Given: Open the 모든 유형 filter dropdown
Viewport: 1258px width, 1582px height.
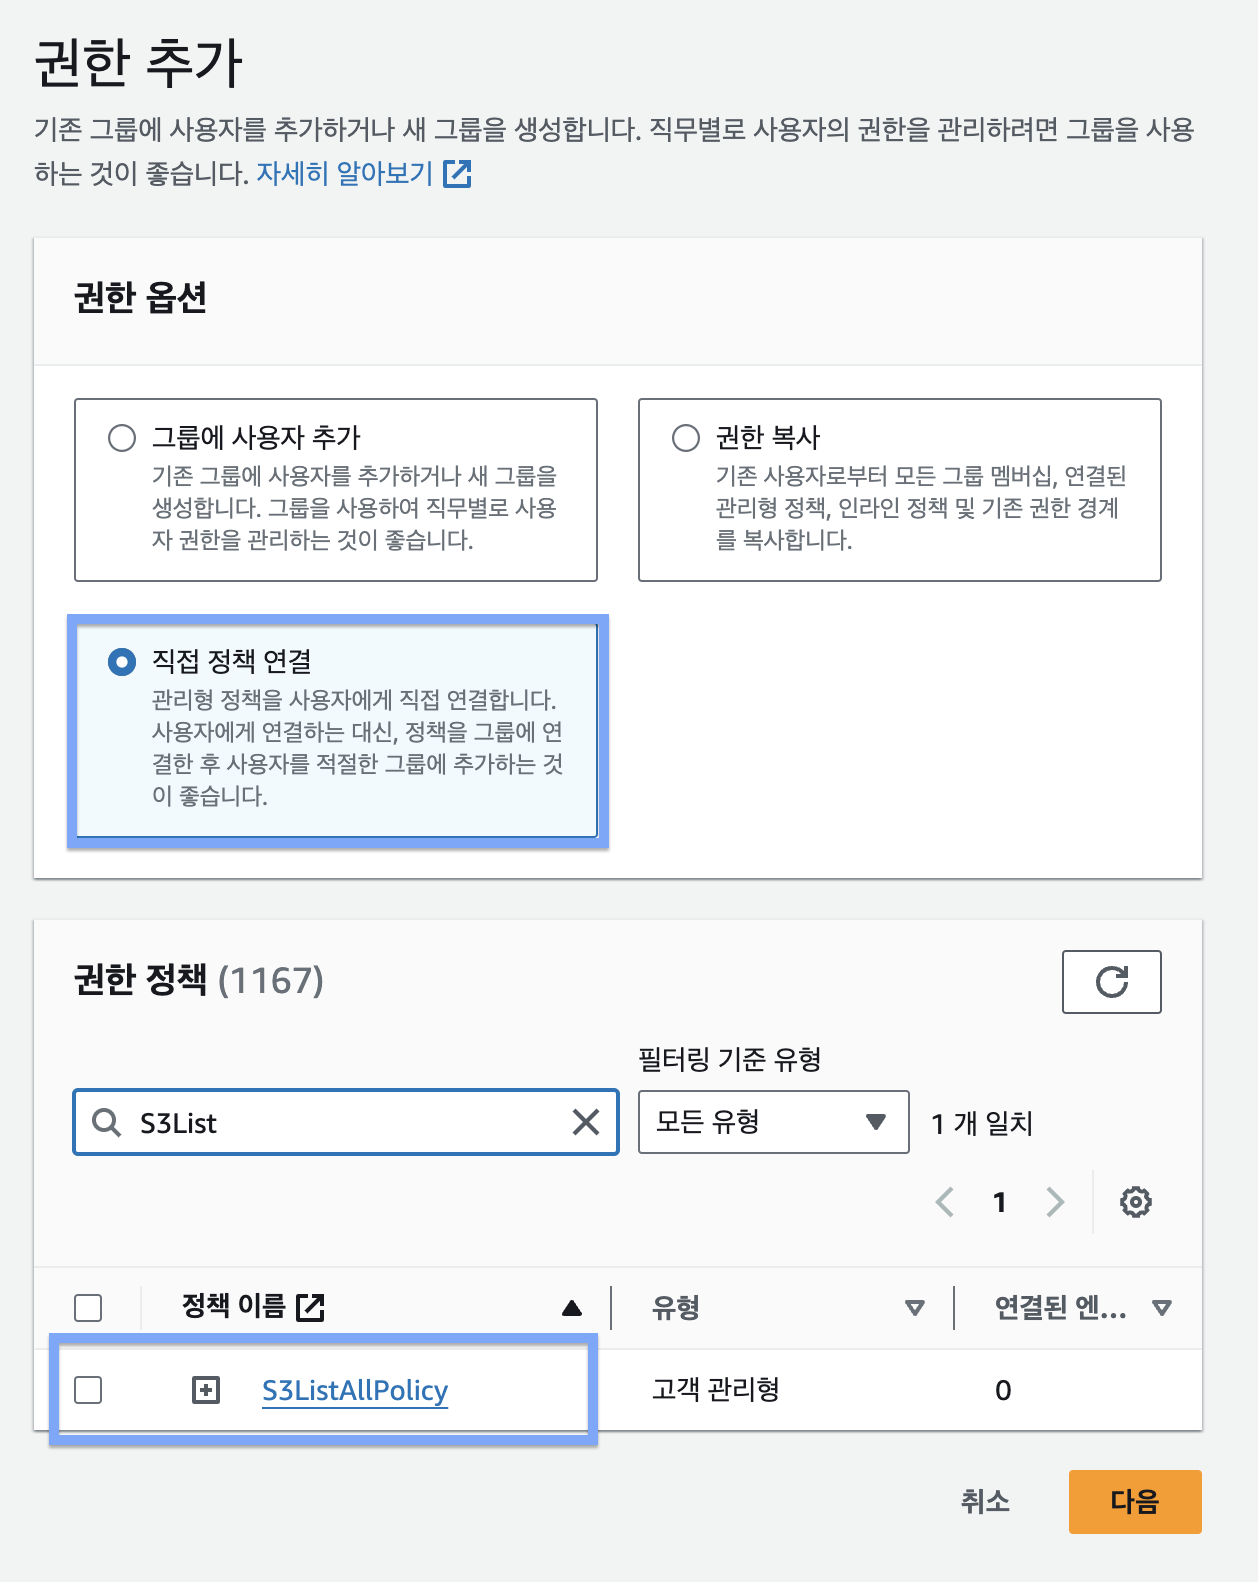Looking at the screenshot, I should pyautogui.click(x=773, y=1122).
